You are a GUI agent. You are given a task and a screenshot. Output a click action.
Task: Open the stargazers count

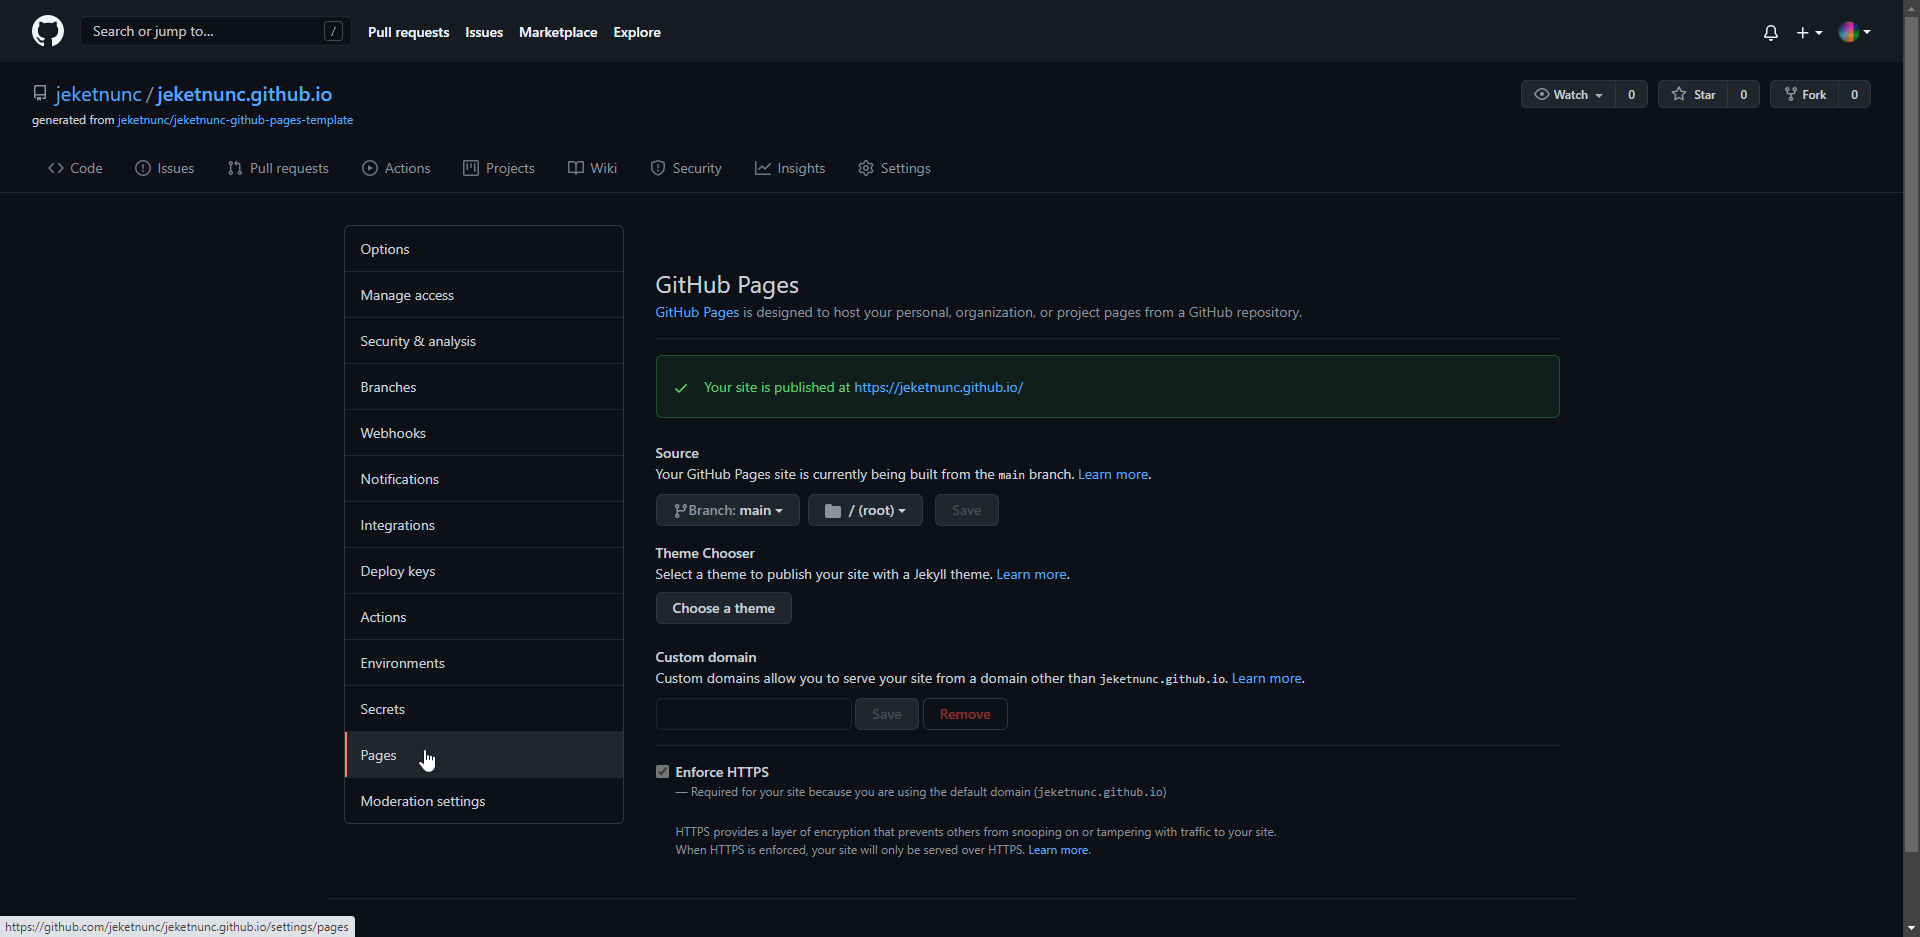[x=1743, y=94]
